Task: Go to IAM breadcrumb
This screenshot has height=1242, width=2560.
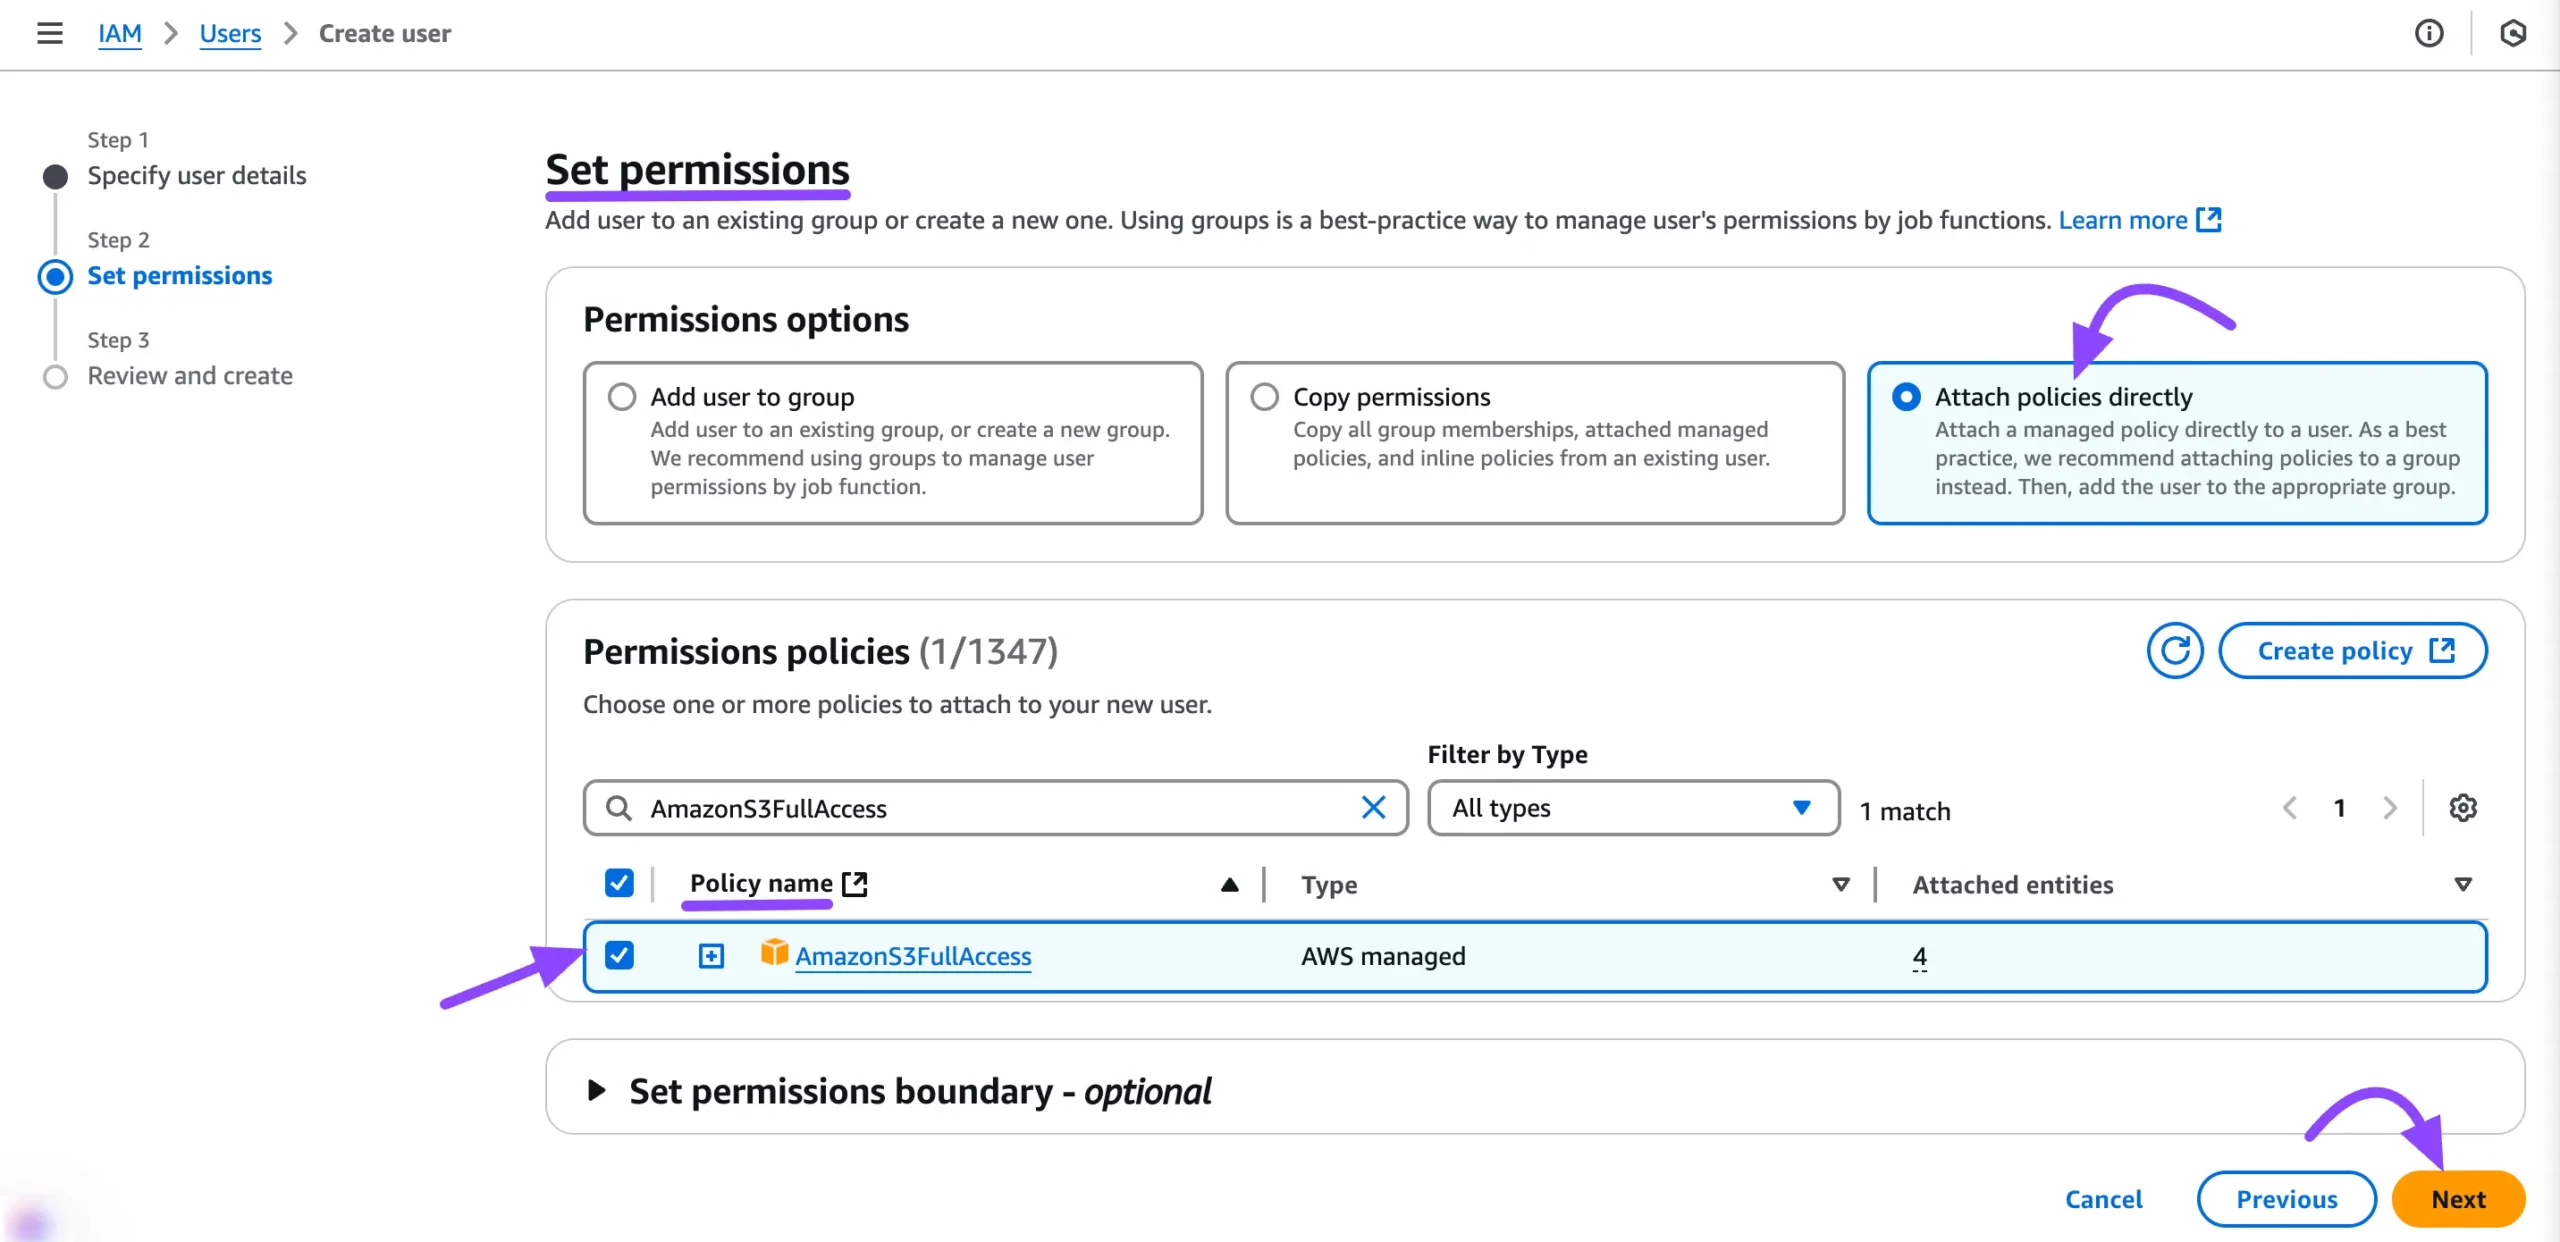Action: point(120,33)
